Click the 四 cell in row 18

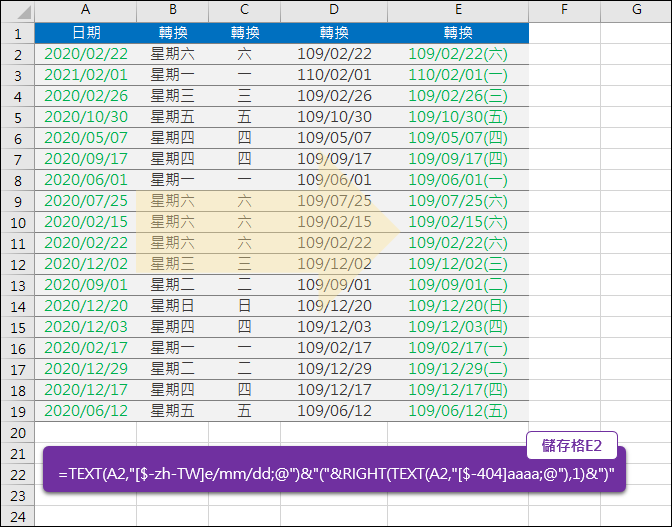(x=244, y=390)
